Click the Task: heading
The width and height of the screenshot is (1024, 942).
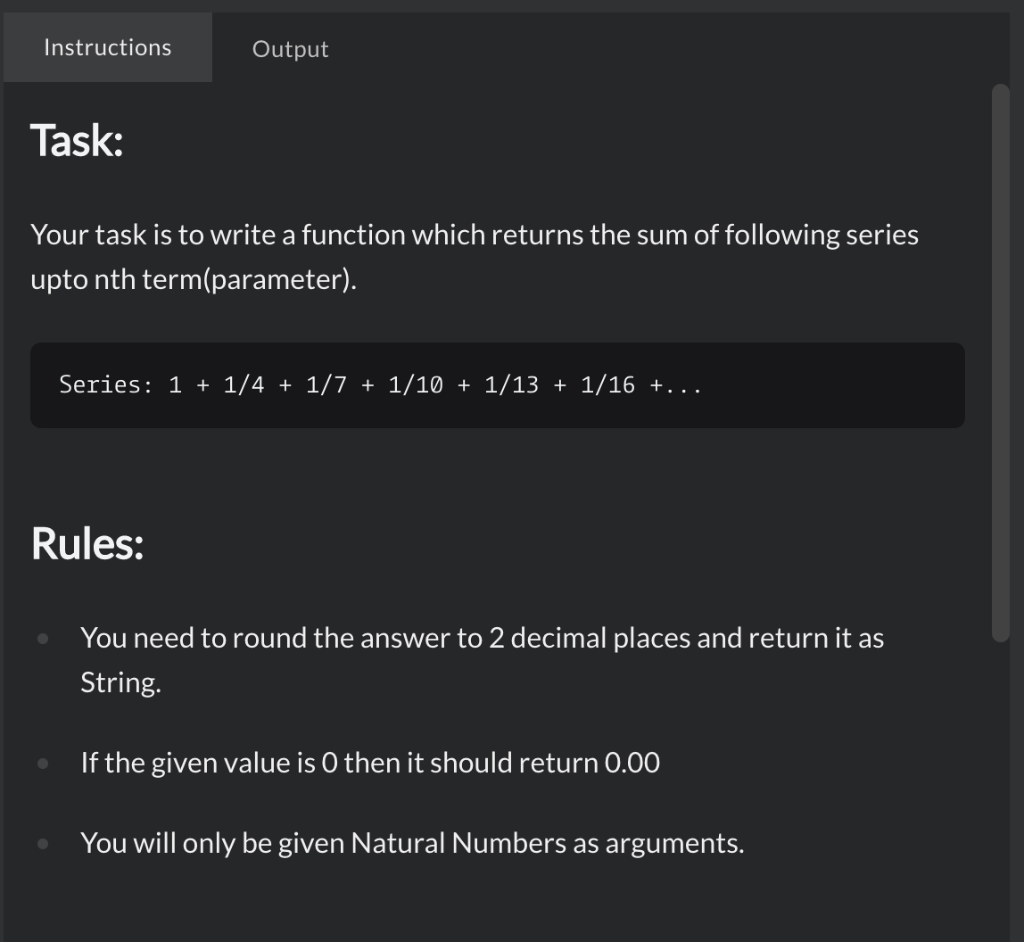point(76,141)
